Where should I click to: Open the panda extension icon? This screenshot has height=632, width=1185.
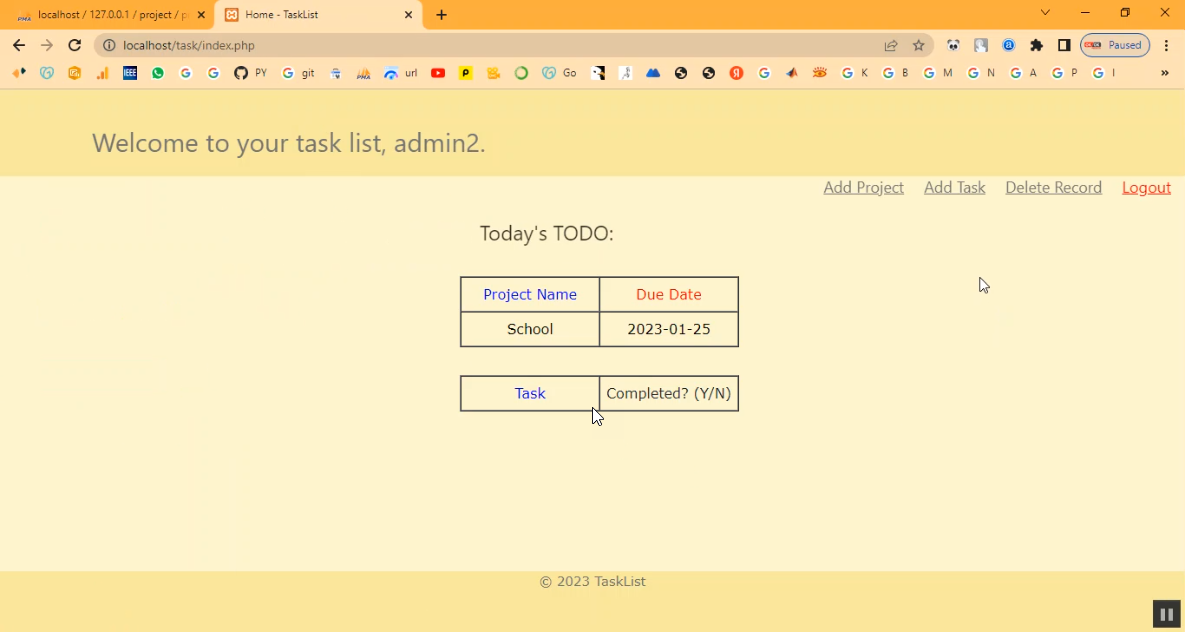tap(953, 45)
